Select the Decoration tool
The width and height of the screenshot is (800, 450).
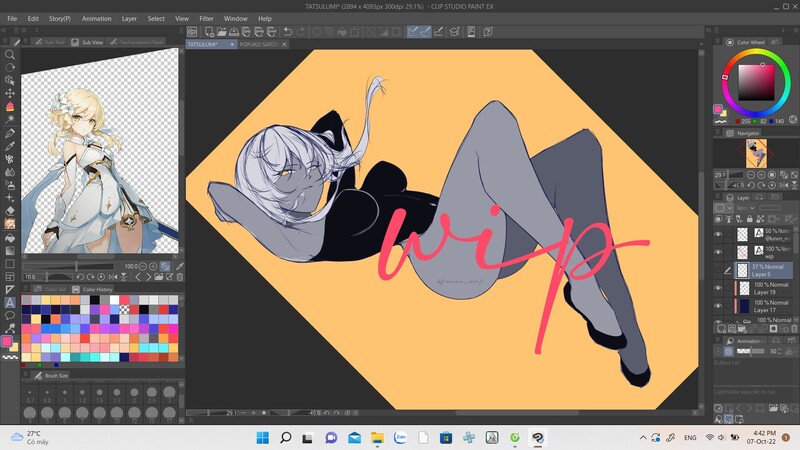tap(10, 198)
